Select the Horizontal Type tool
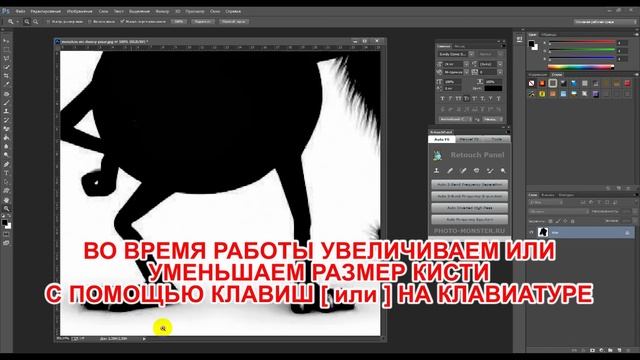 pos(6,173)
